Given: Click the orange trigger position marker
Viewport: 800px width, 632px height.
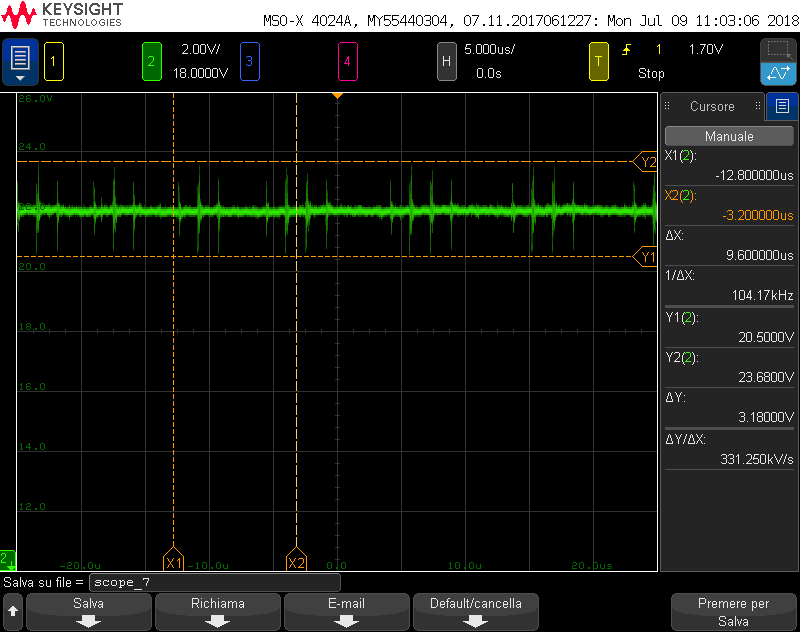Looking at the screenshot, I should pos(337,96).
